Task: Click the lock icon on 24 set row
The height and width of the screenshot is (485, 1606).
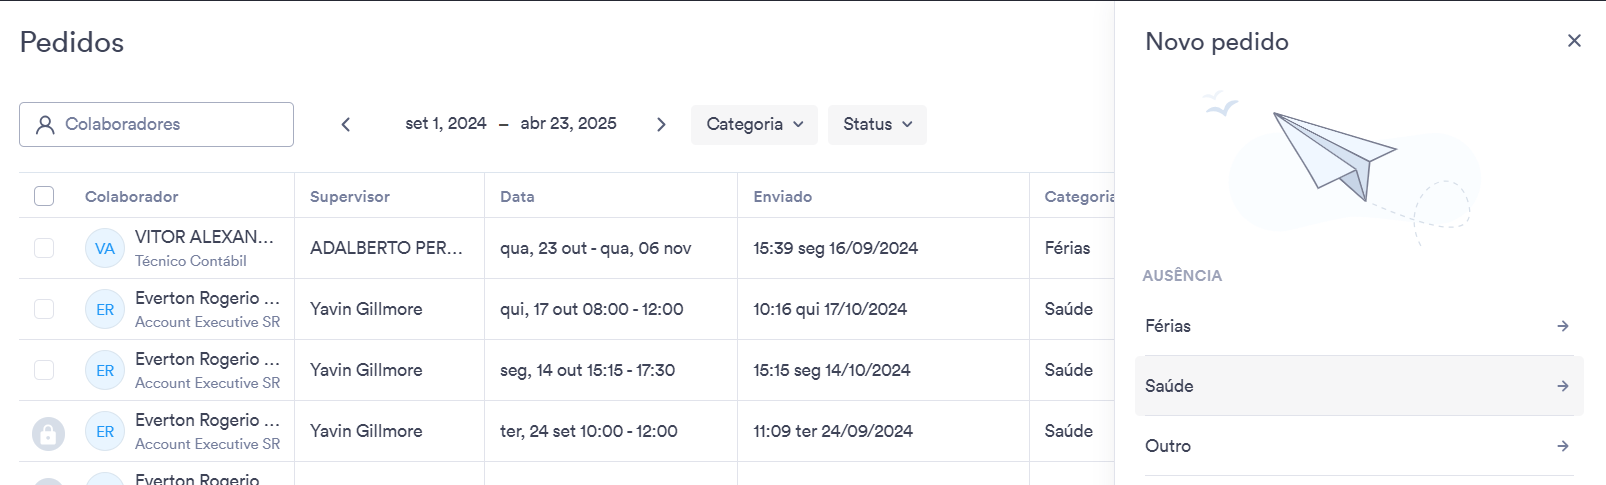Action: [48, 433]
